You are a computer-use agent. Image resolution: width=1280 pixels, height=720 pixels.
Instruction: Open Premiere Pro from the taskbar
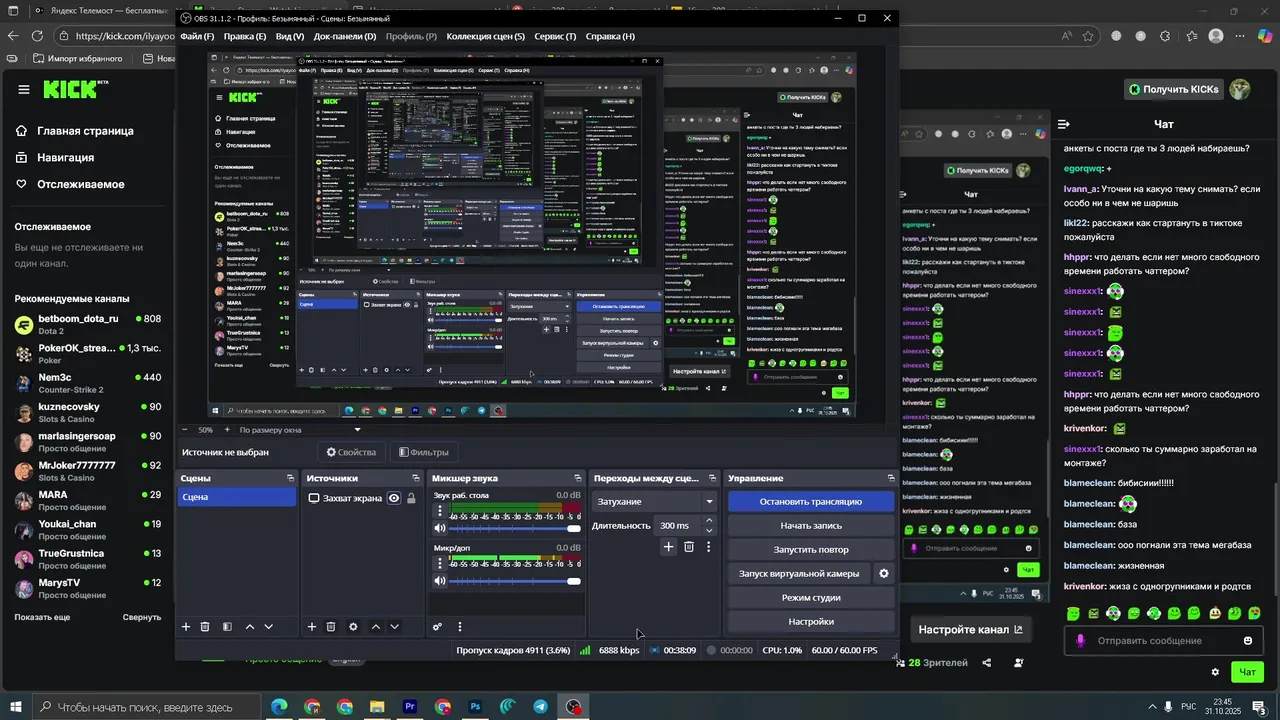410,707
